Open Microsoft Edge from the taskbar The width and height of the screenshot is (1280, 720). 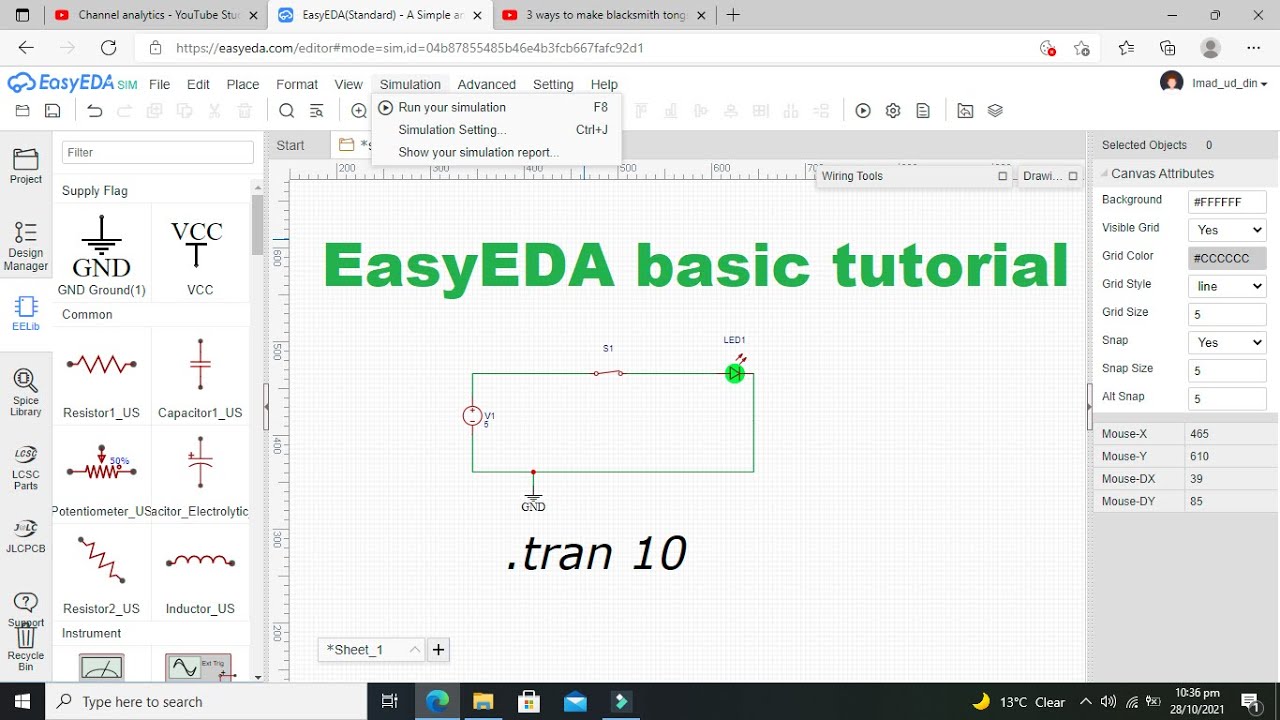(438, 701)
